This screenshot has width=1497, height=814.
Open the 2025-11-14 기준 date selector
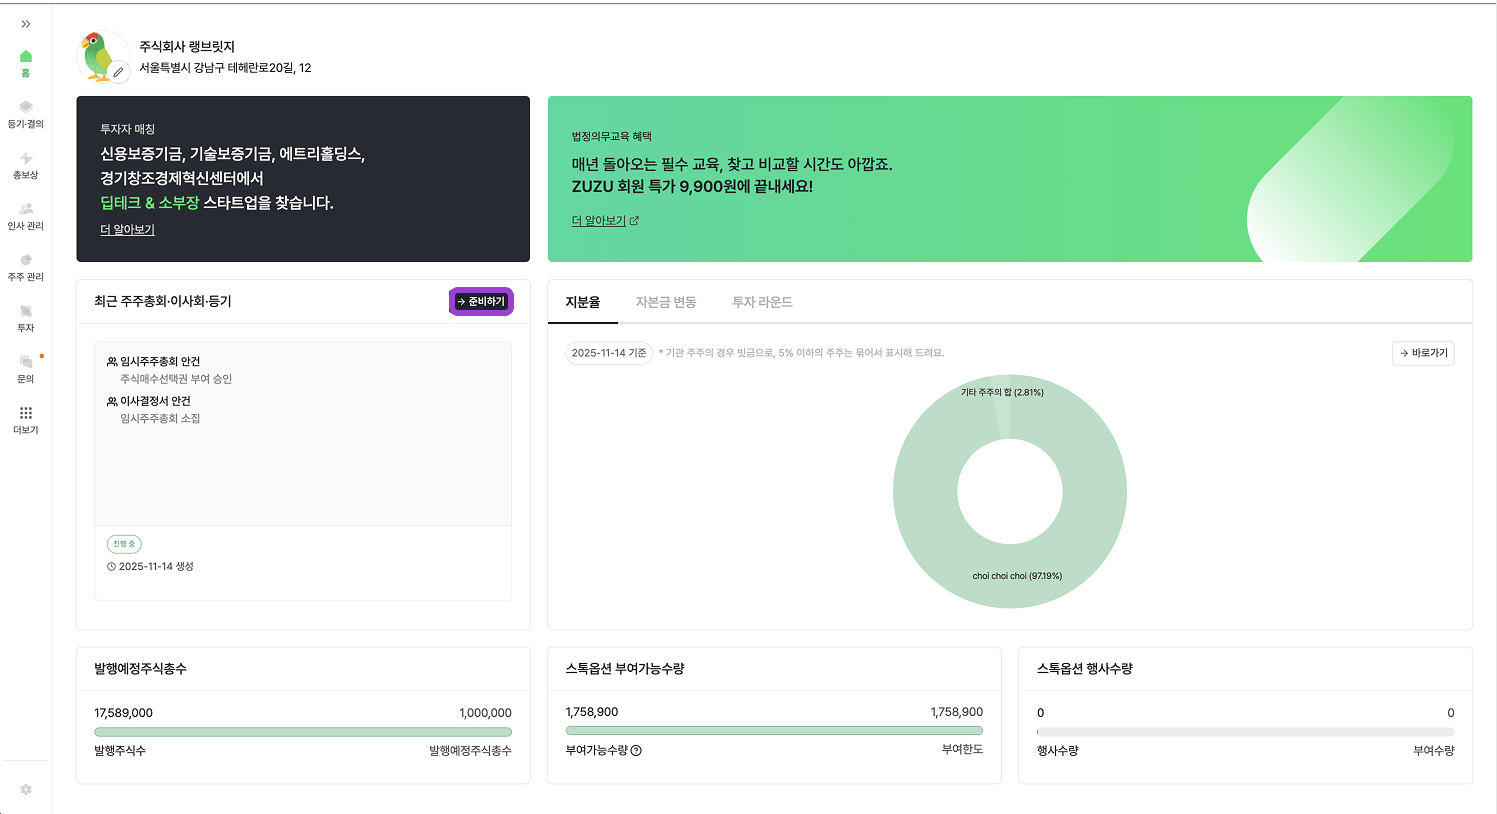(x=608, y=353)
